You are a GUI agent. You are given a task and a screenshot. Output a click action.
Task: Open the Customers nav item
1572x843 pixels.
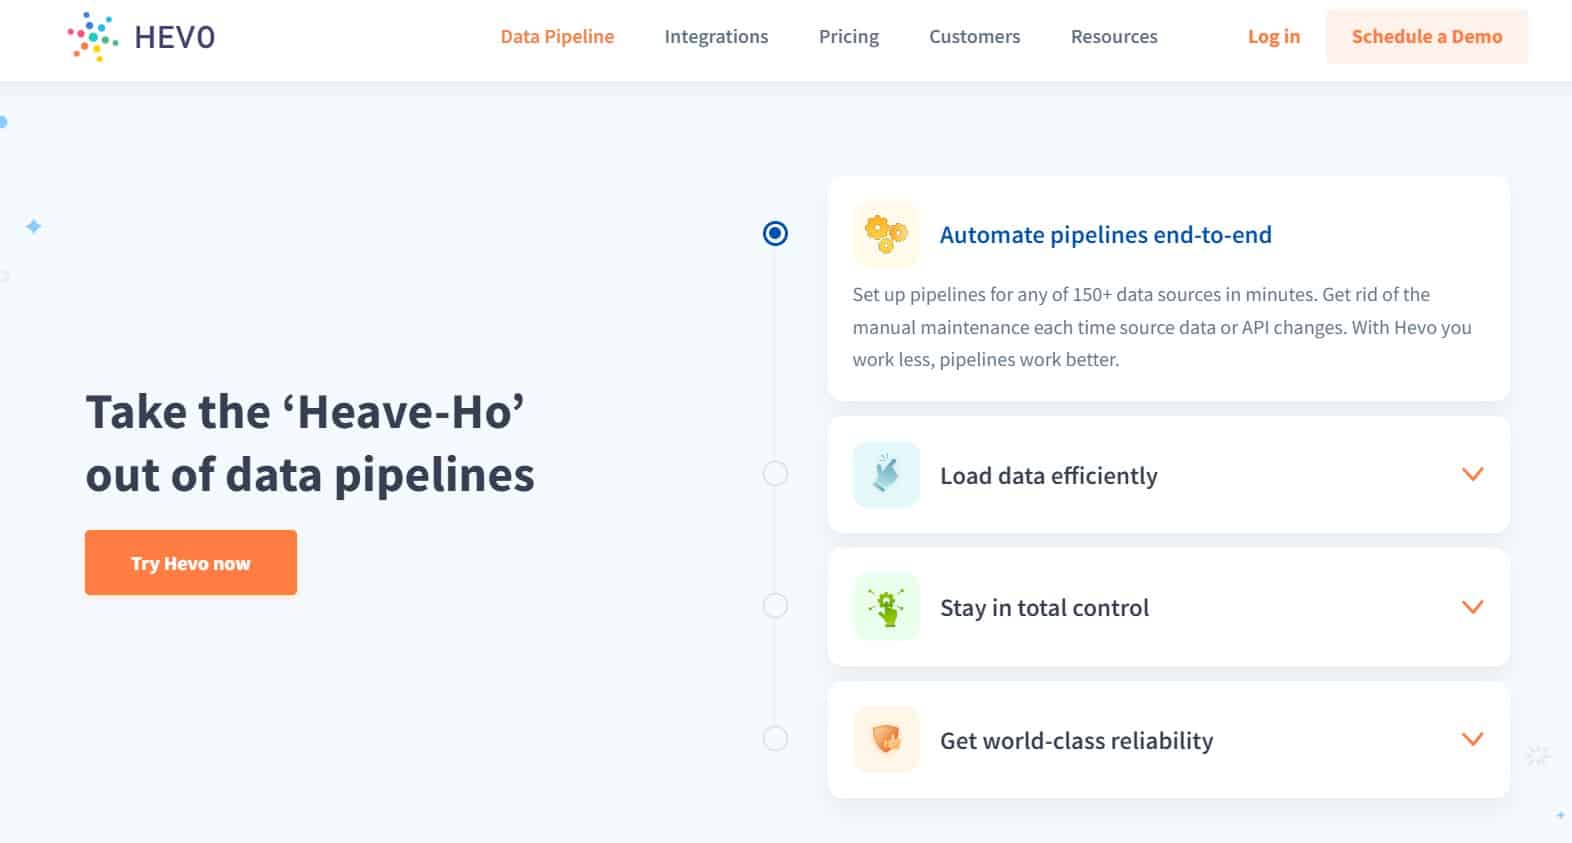point(975,37)
